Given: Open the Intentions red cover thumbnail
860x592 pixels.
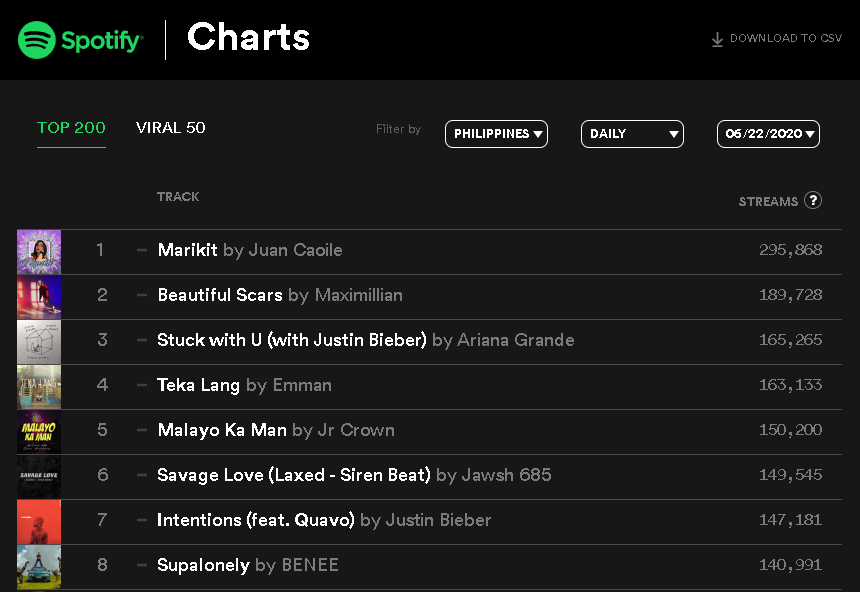Looking at the screenshot, I should (x=39, y=522).
